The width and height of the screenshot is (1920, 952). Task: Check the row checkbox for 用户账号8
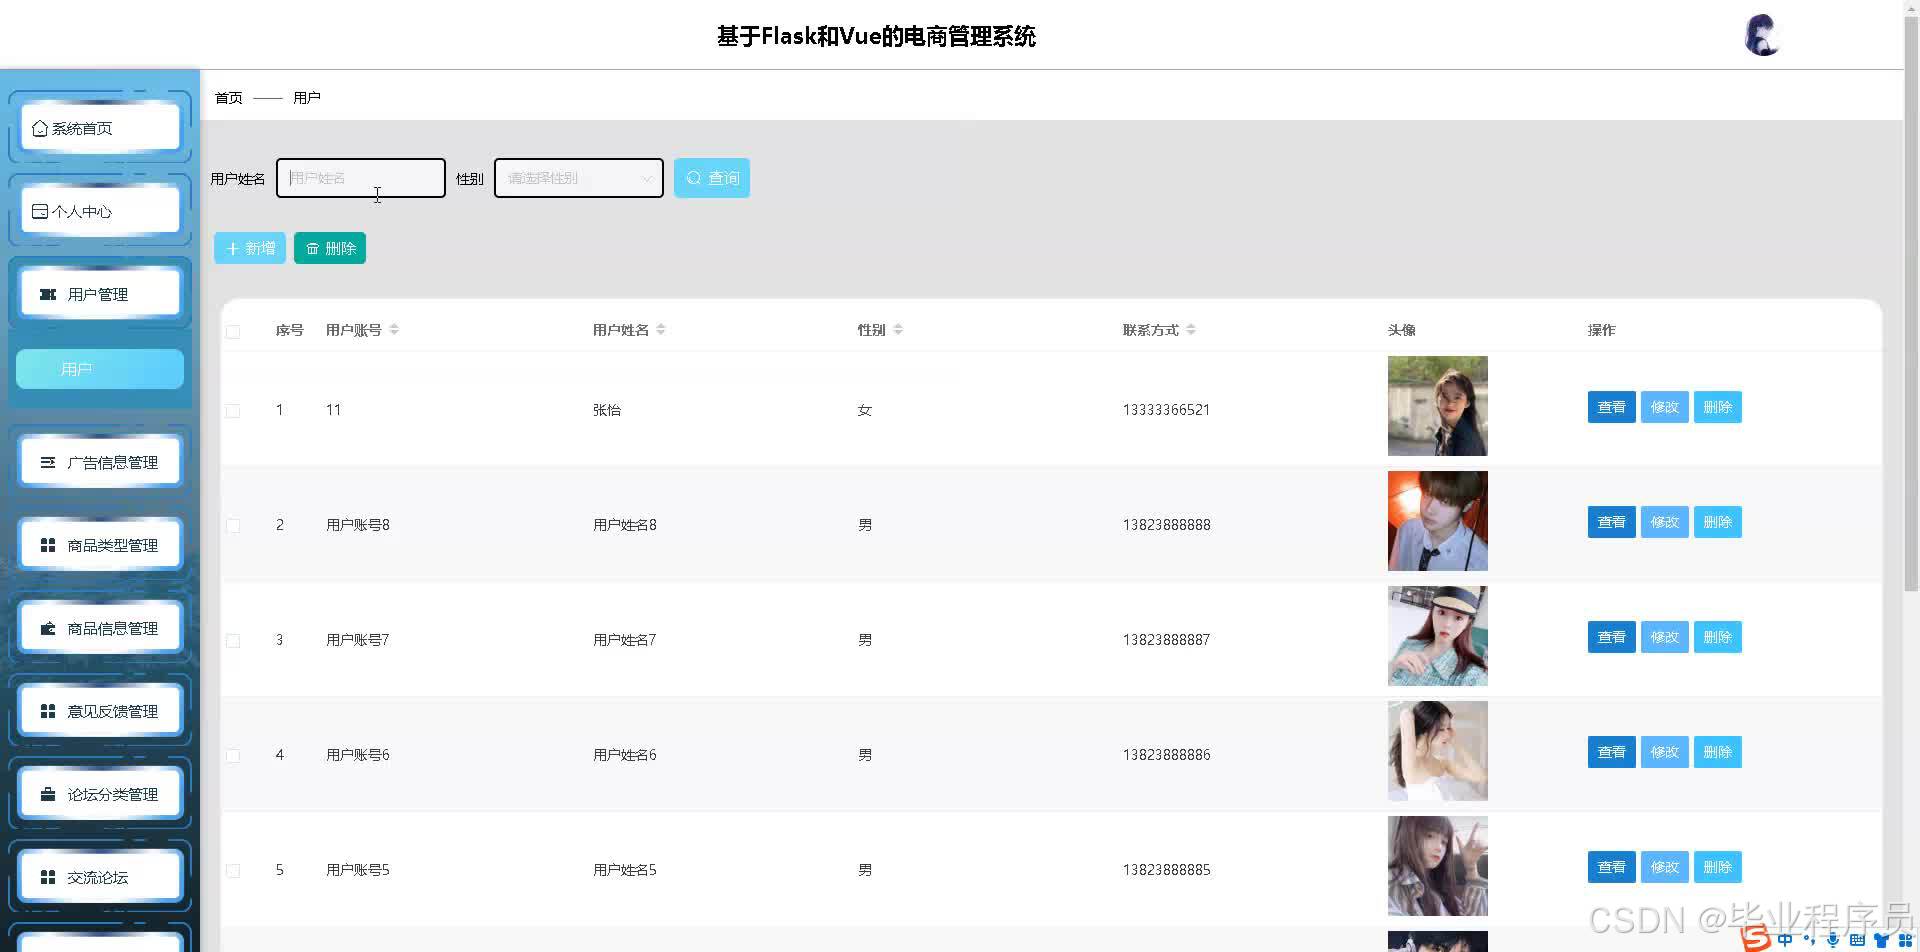pyautogui.click(x=233, y=526)
